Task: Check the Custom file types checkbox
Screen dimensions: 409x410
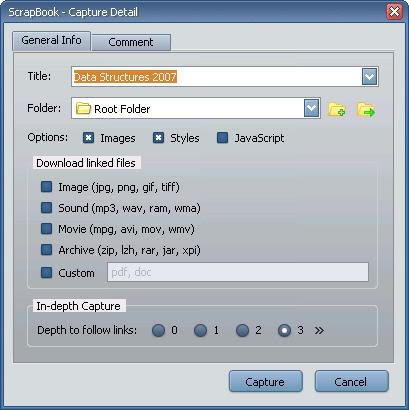Action: click(46, 272)
